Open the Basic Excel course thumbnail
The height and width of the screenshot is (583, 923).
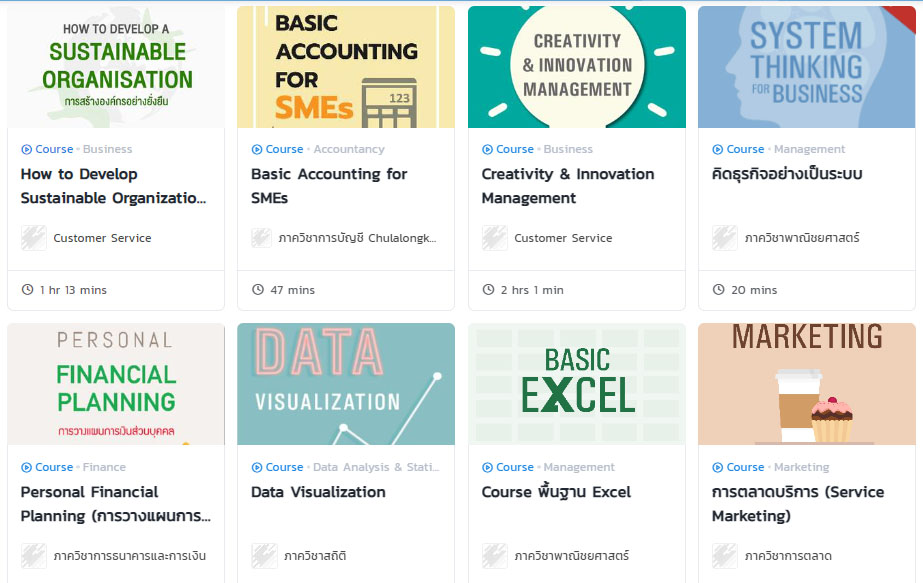pyautogui.click(x=577, y=384)
